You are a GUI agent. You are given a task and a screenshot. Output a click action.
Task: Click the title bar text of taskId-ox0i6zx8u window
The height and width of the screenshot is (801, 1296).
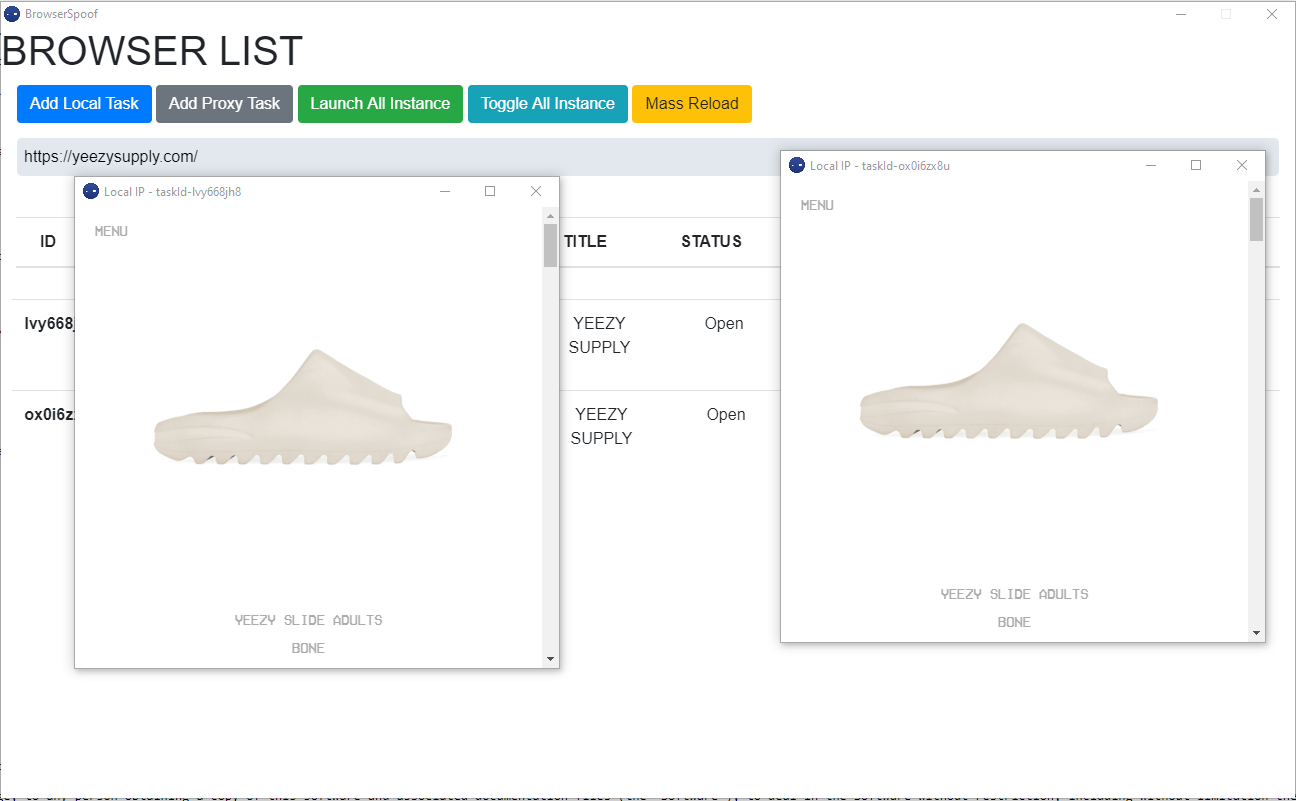[880, 166]
